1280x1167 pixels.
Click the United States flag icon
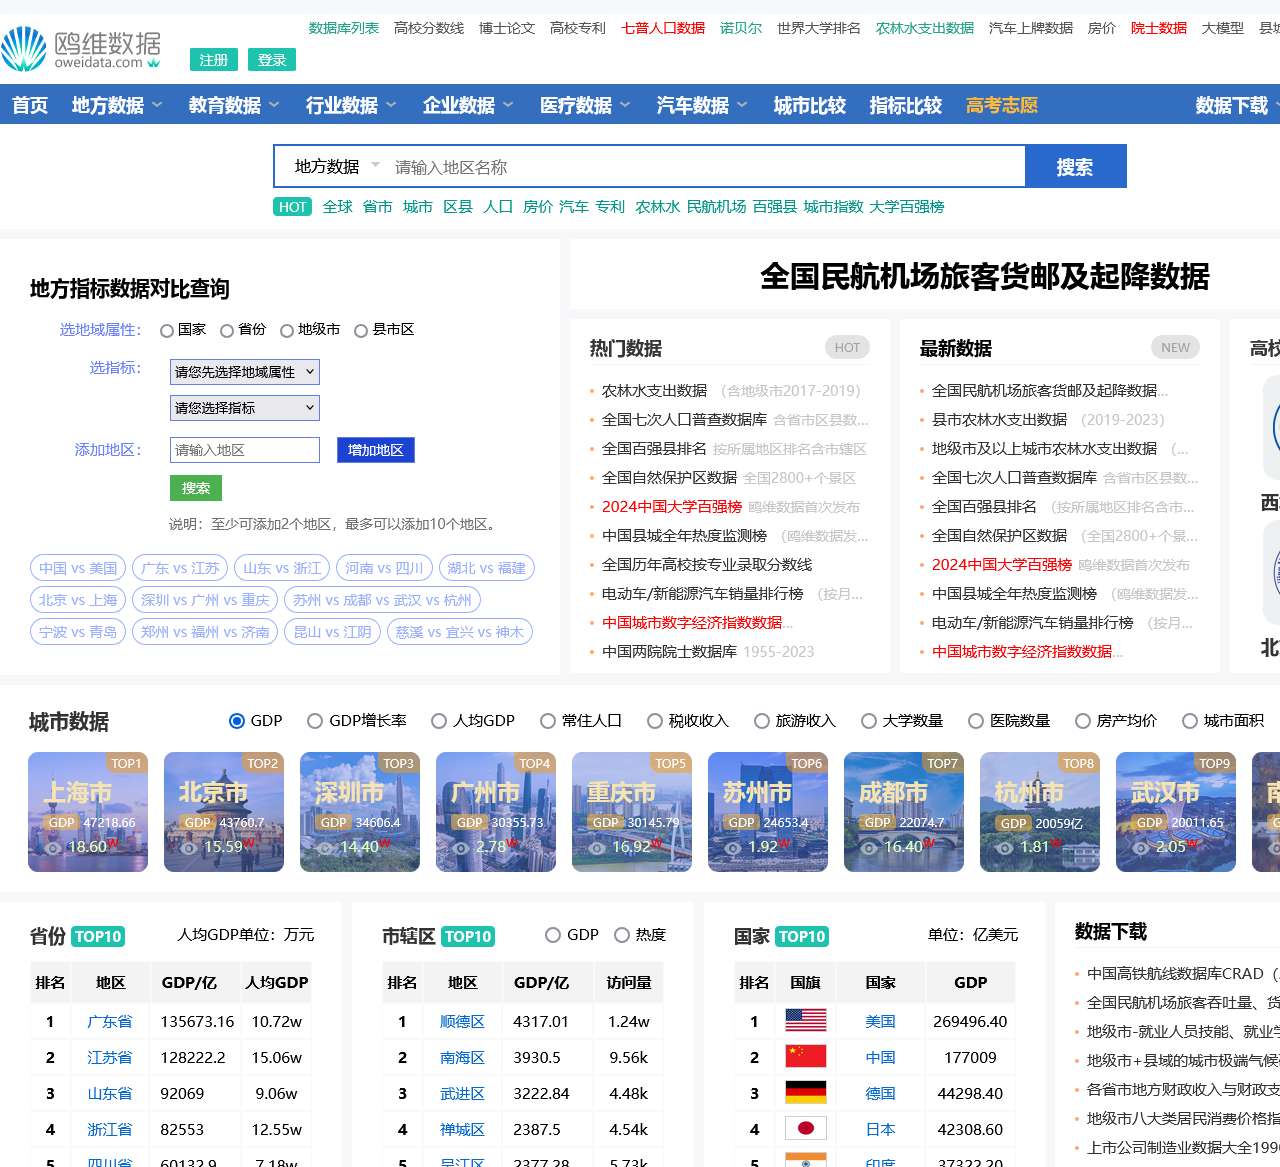click(x=805, y=1021)
